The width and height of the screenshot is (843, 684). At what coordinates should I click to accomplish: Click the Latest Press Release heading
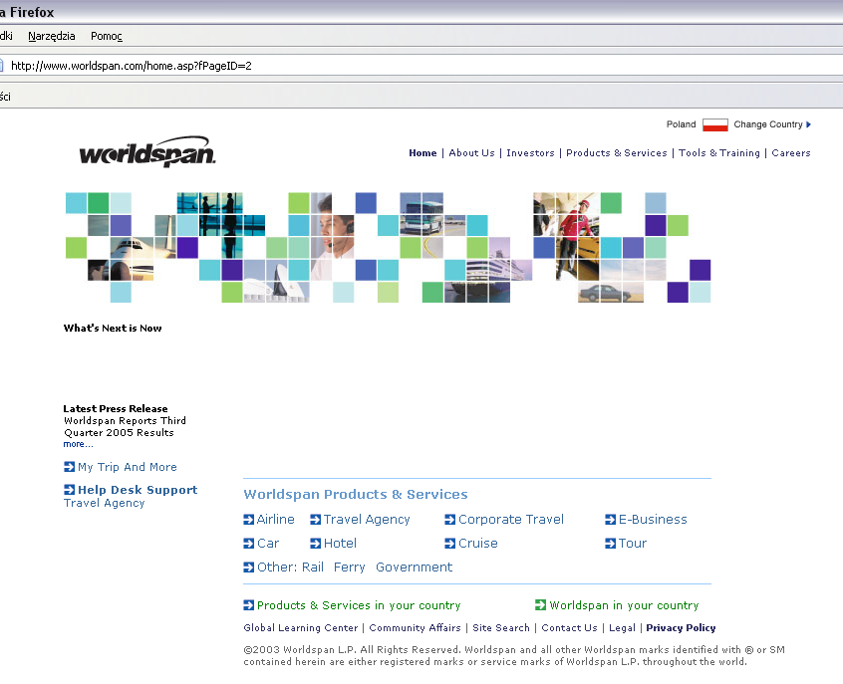tap(116, 409)
